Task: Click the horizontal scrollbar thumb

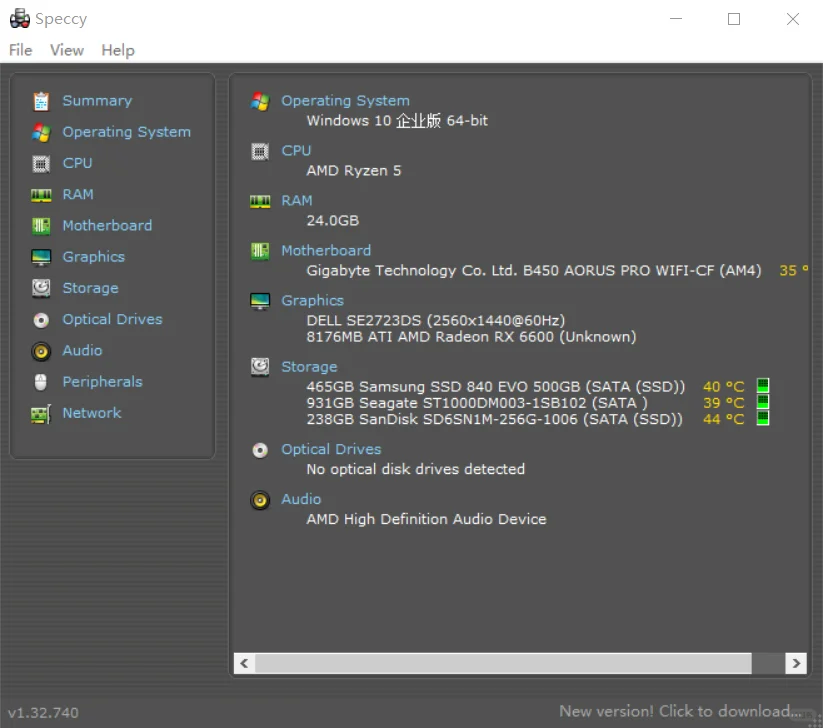Action: (x=503, y=663)
